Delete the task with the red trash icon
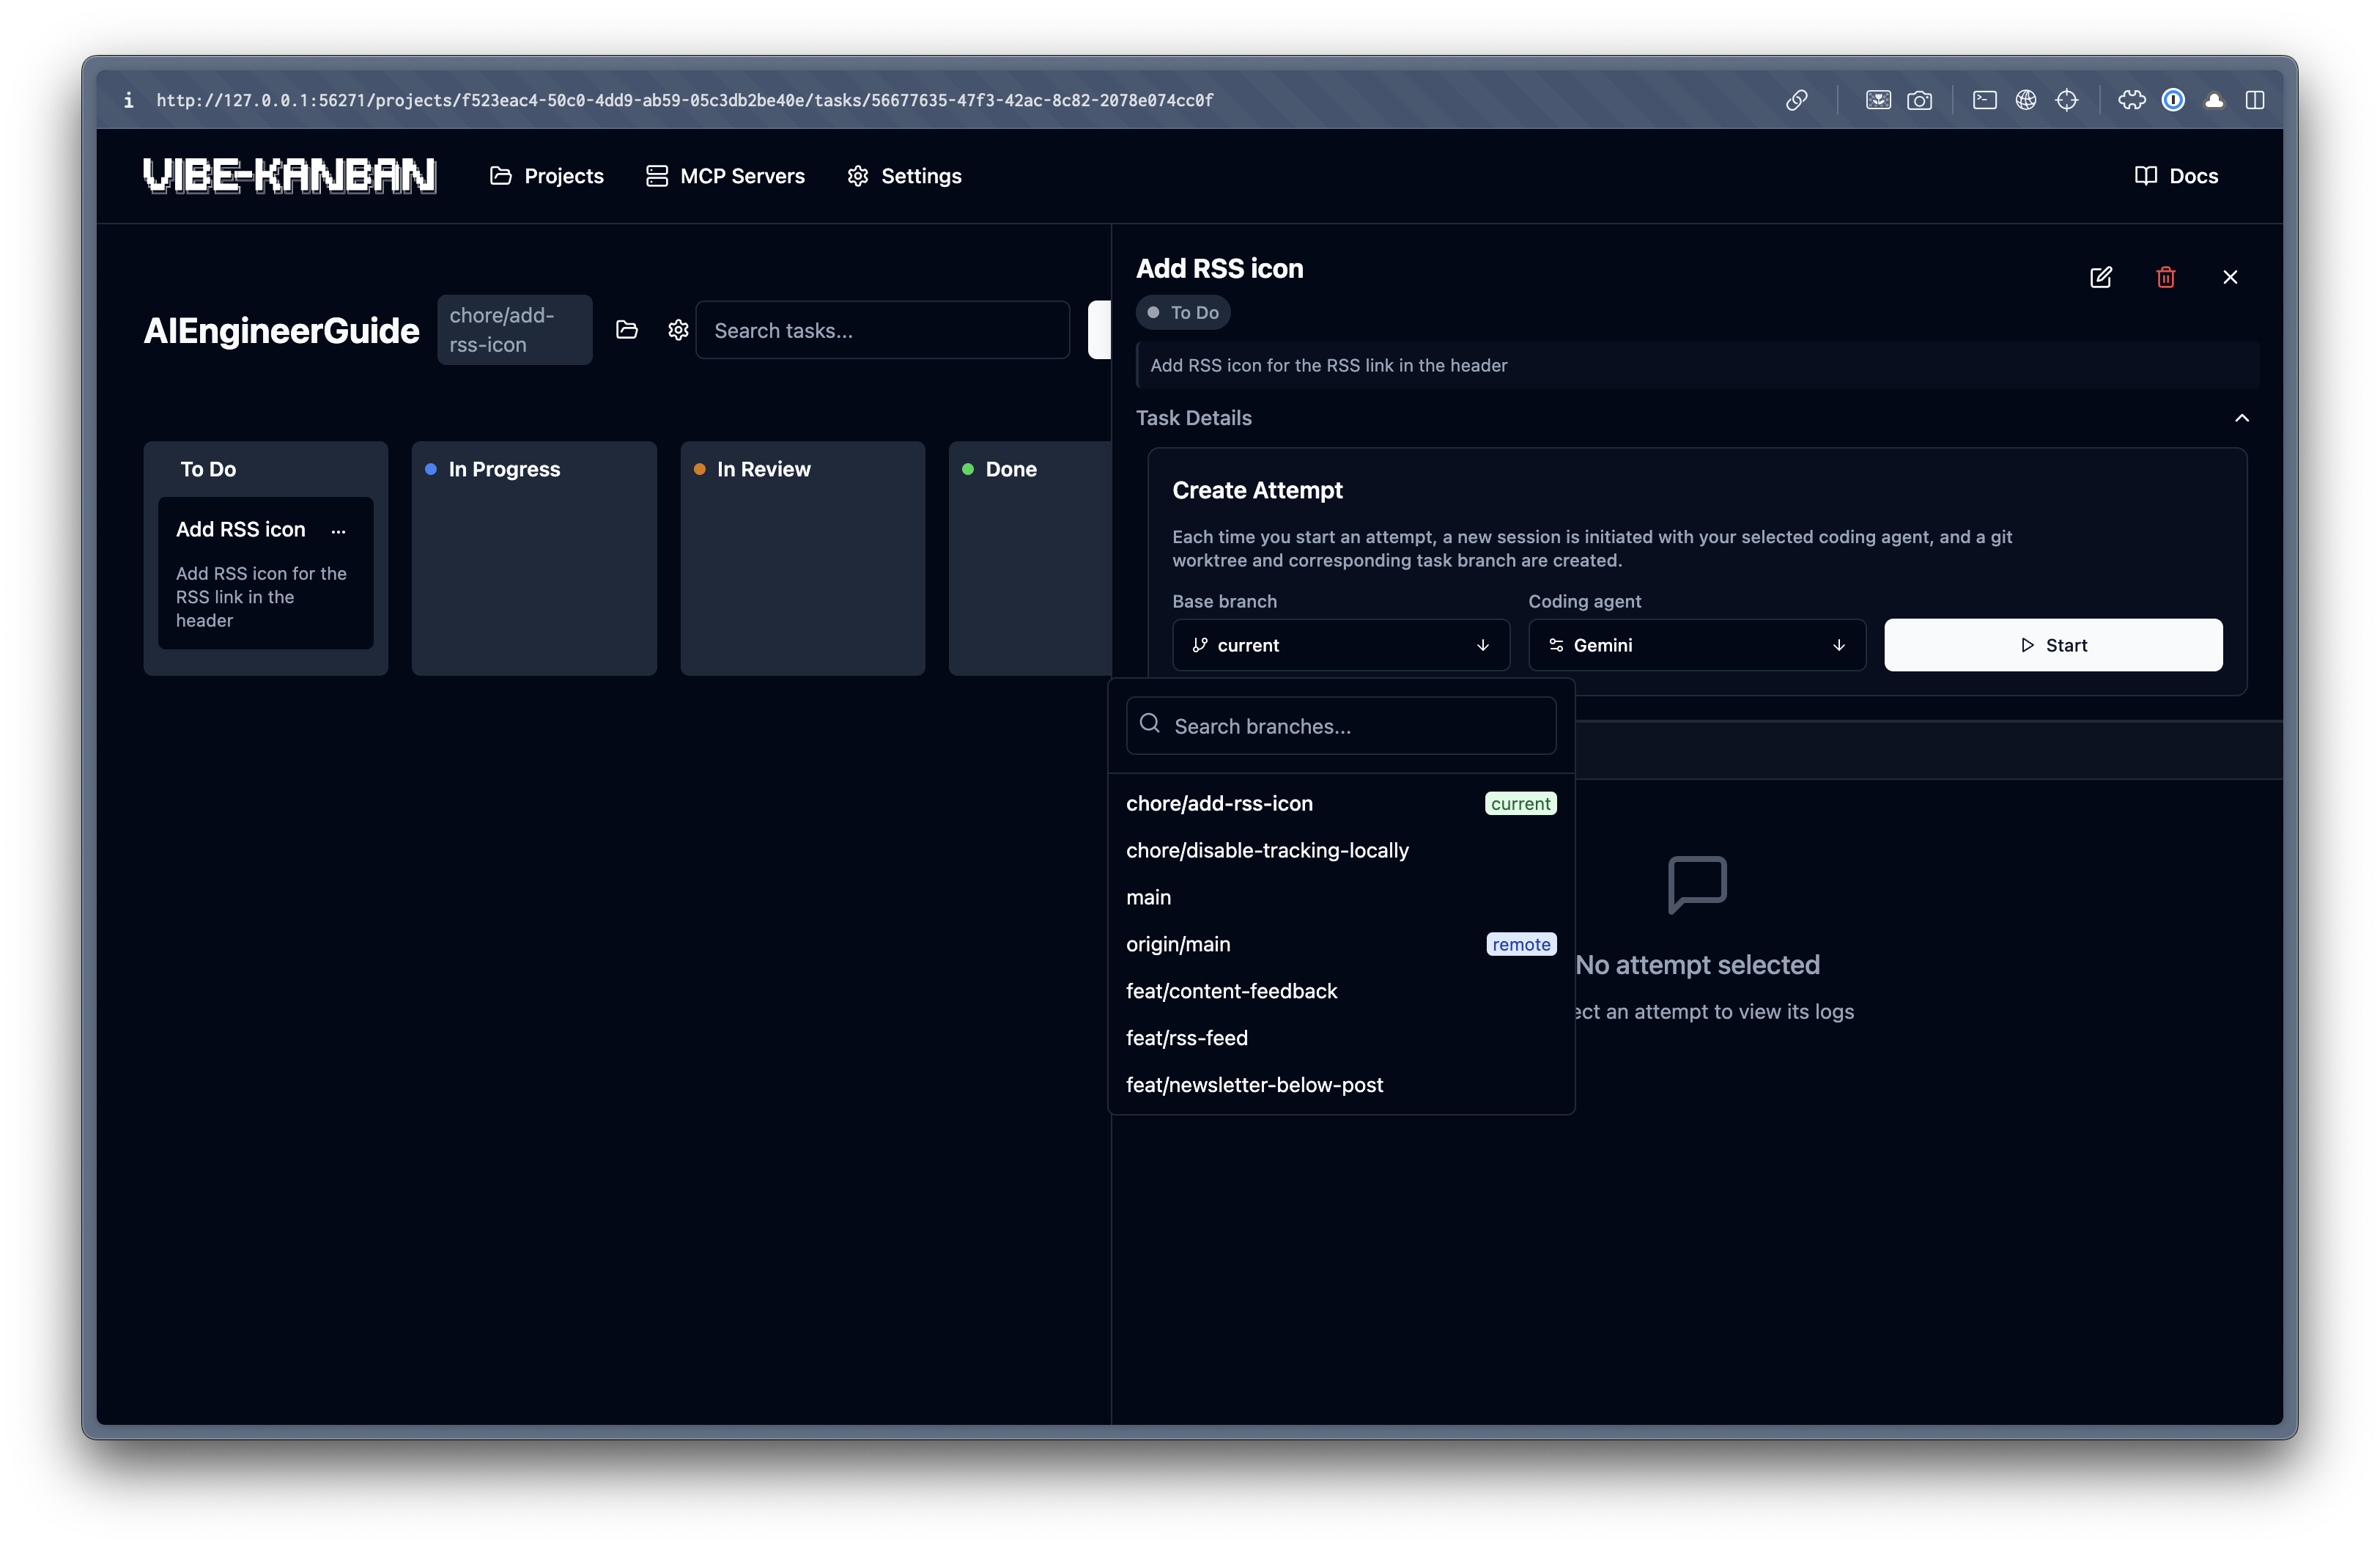2380x1548 pixels. [2166, 277]
